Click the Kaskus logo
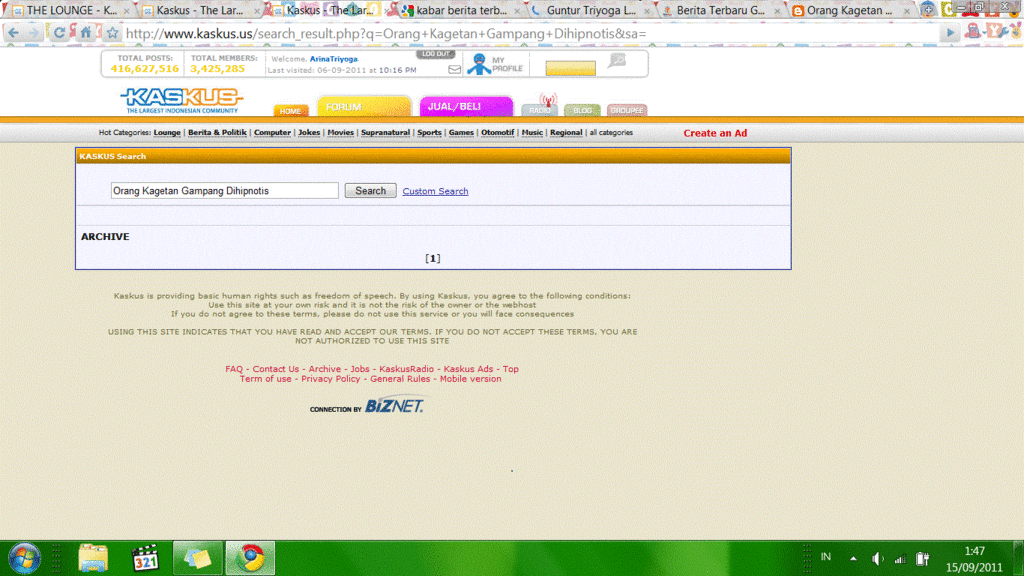Screen dimensions: 1024x576 tap(181, 99)
